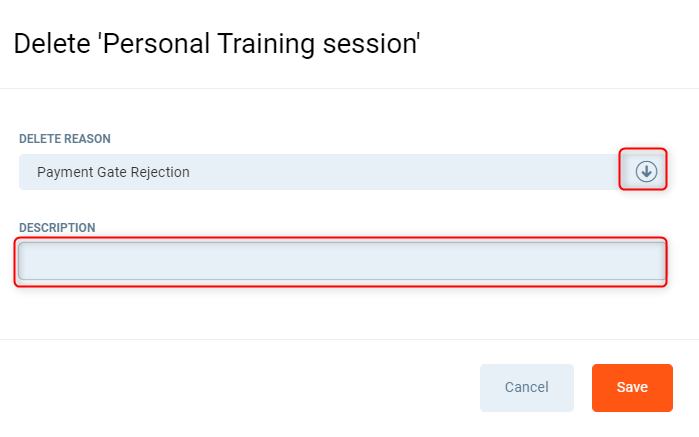The image size is (699, 437).
Task: Change the selected delete reason
Action: coord(320,172)
